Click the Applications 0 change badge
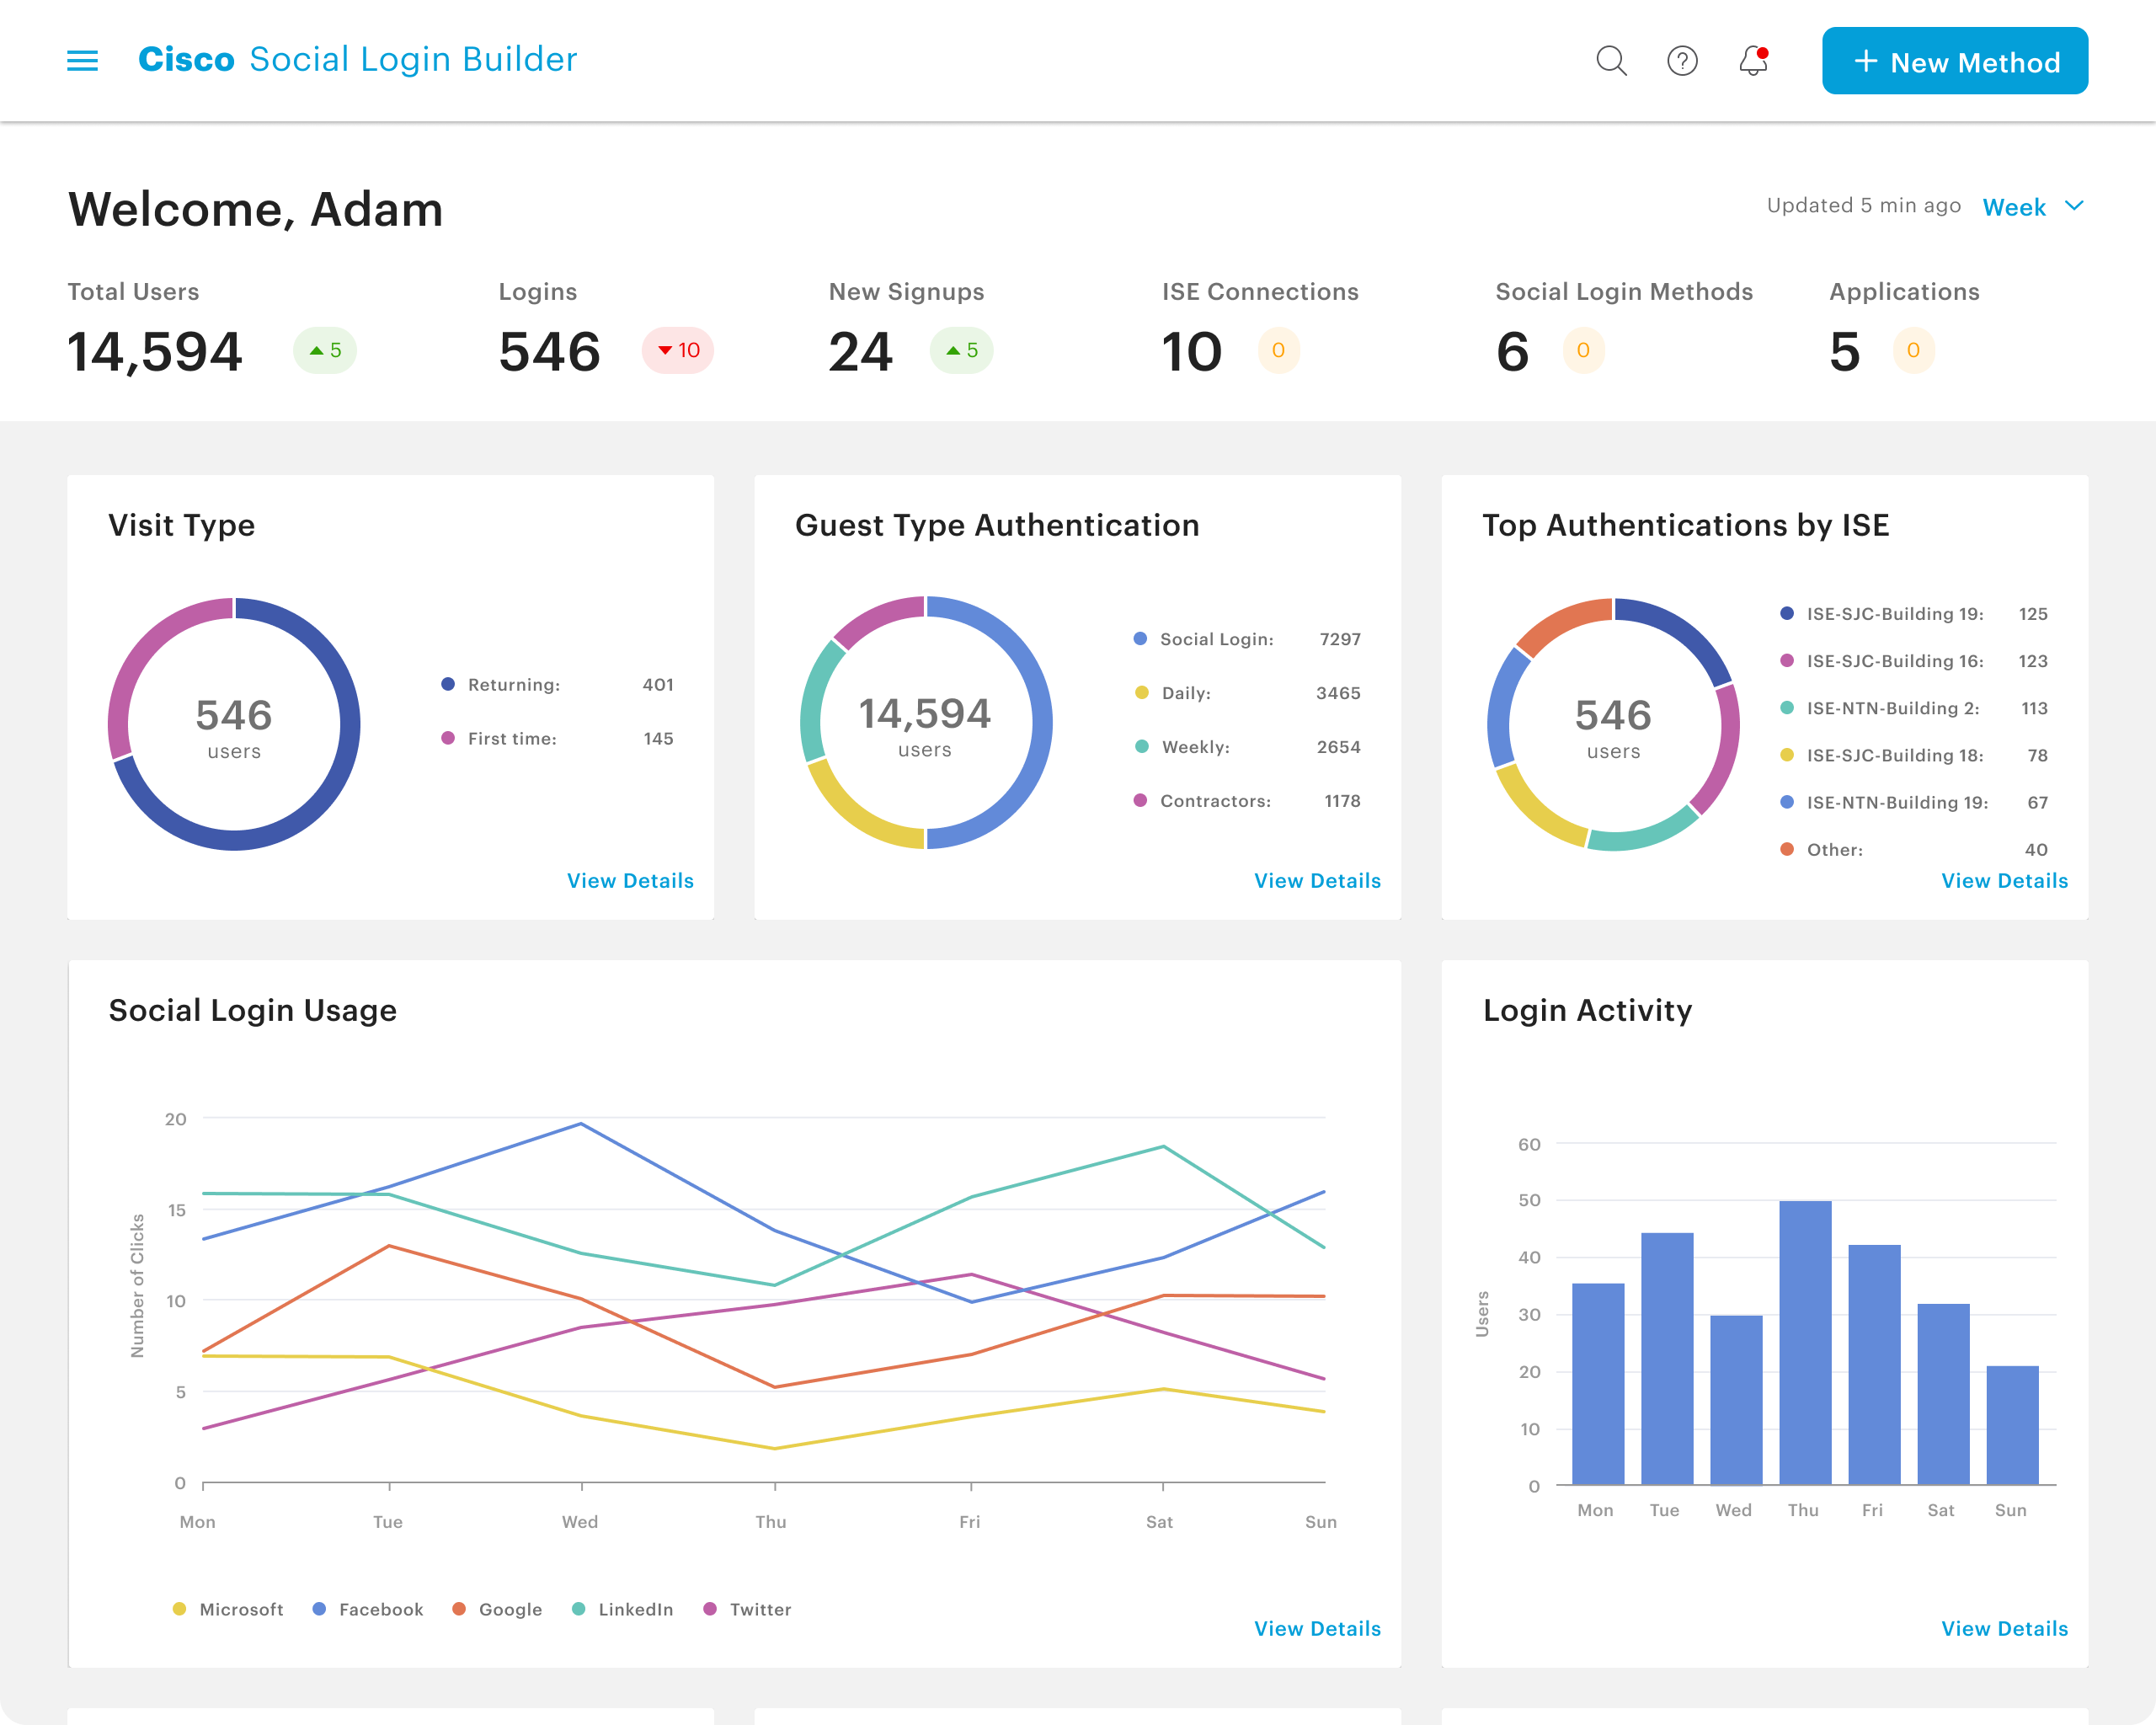The image size is (2156, 1725). click(1913, 351)
